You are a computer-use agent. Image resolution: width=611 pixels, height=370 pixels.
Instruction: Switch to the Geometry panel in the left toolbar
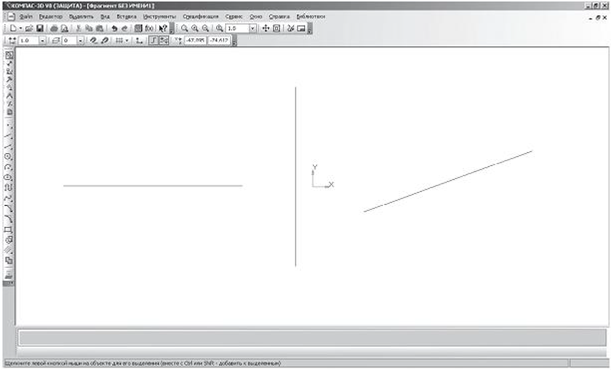pos(9,55)
